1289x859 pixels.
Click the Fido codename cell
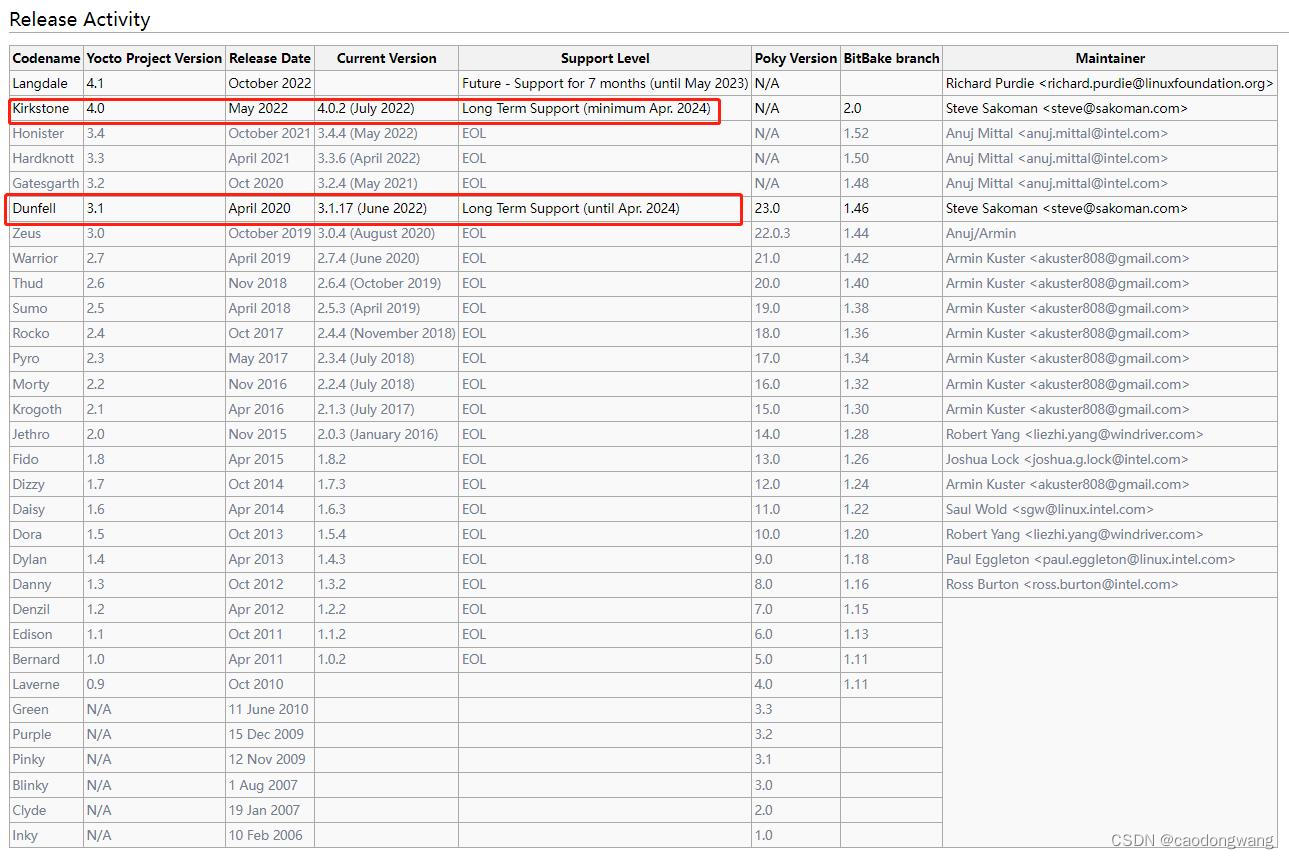[46, 459]
